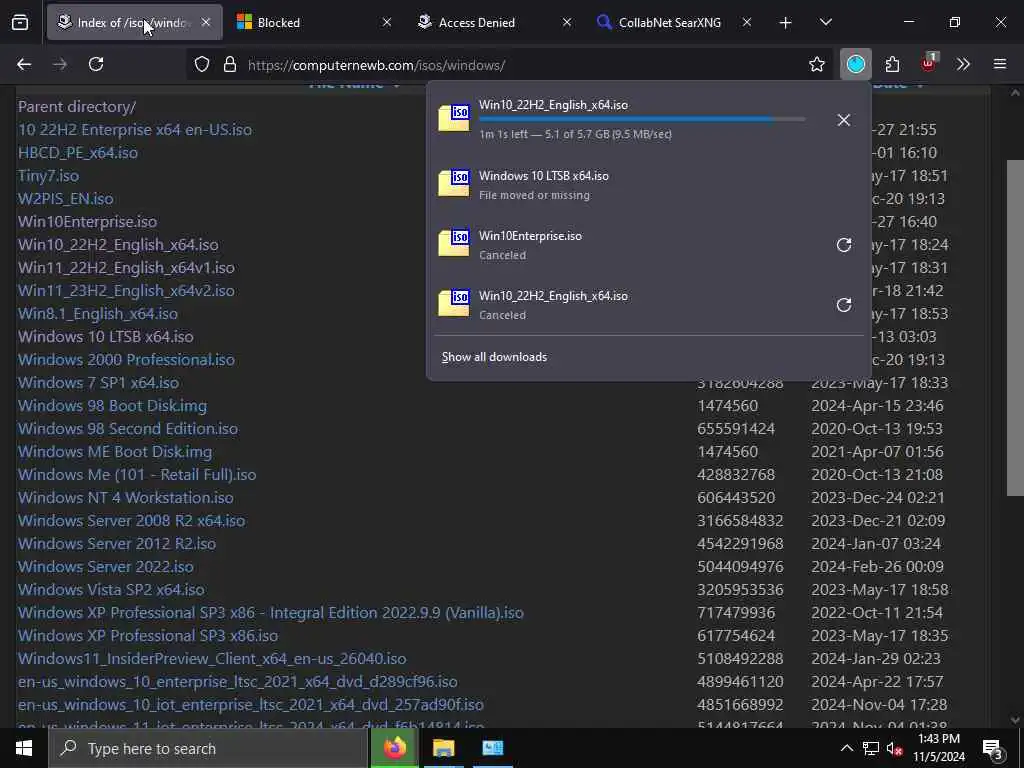Open the Windows Start menu
This screenshot has width=1024, height=768.
(x=24, y=748)
